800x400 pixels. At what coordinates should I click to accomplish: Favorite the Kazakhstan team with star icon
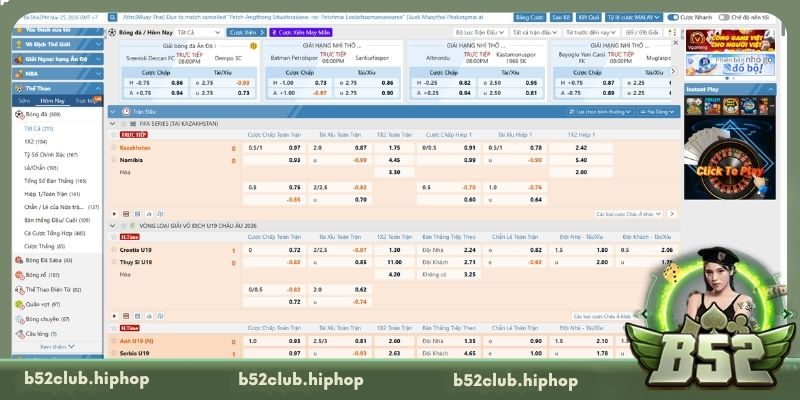[112, 147]
